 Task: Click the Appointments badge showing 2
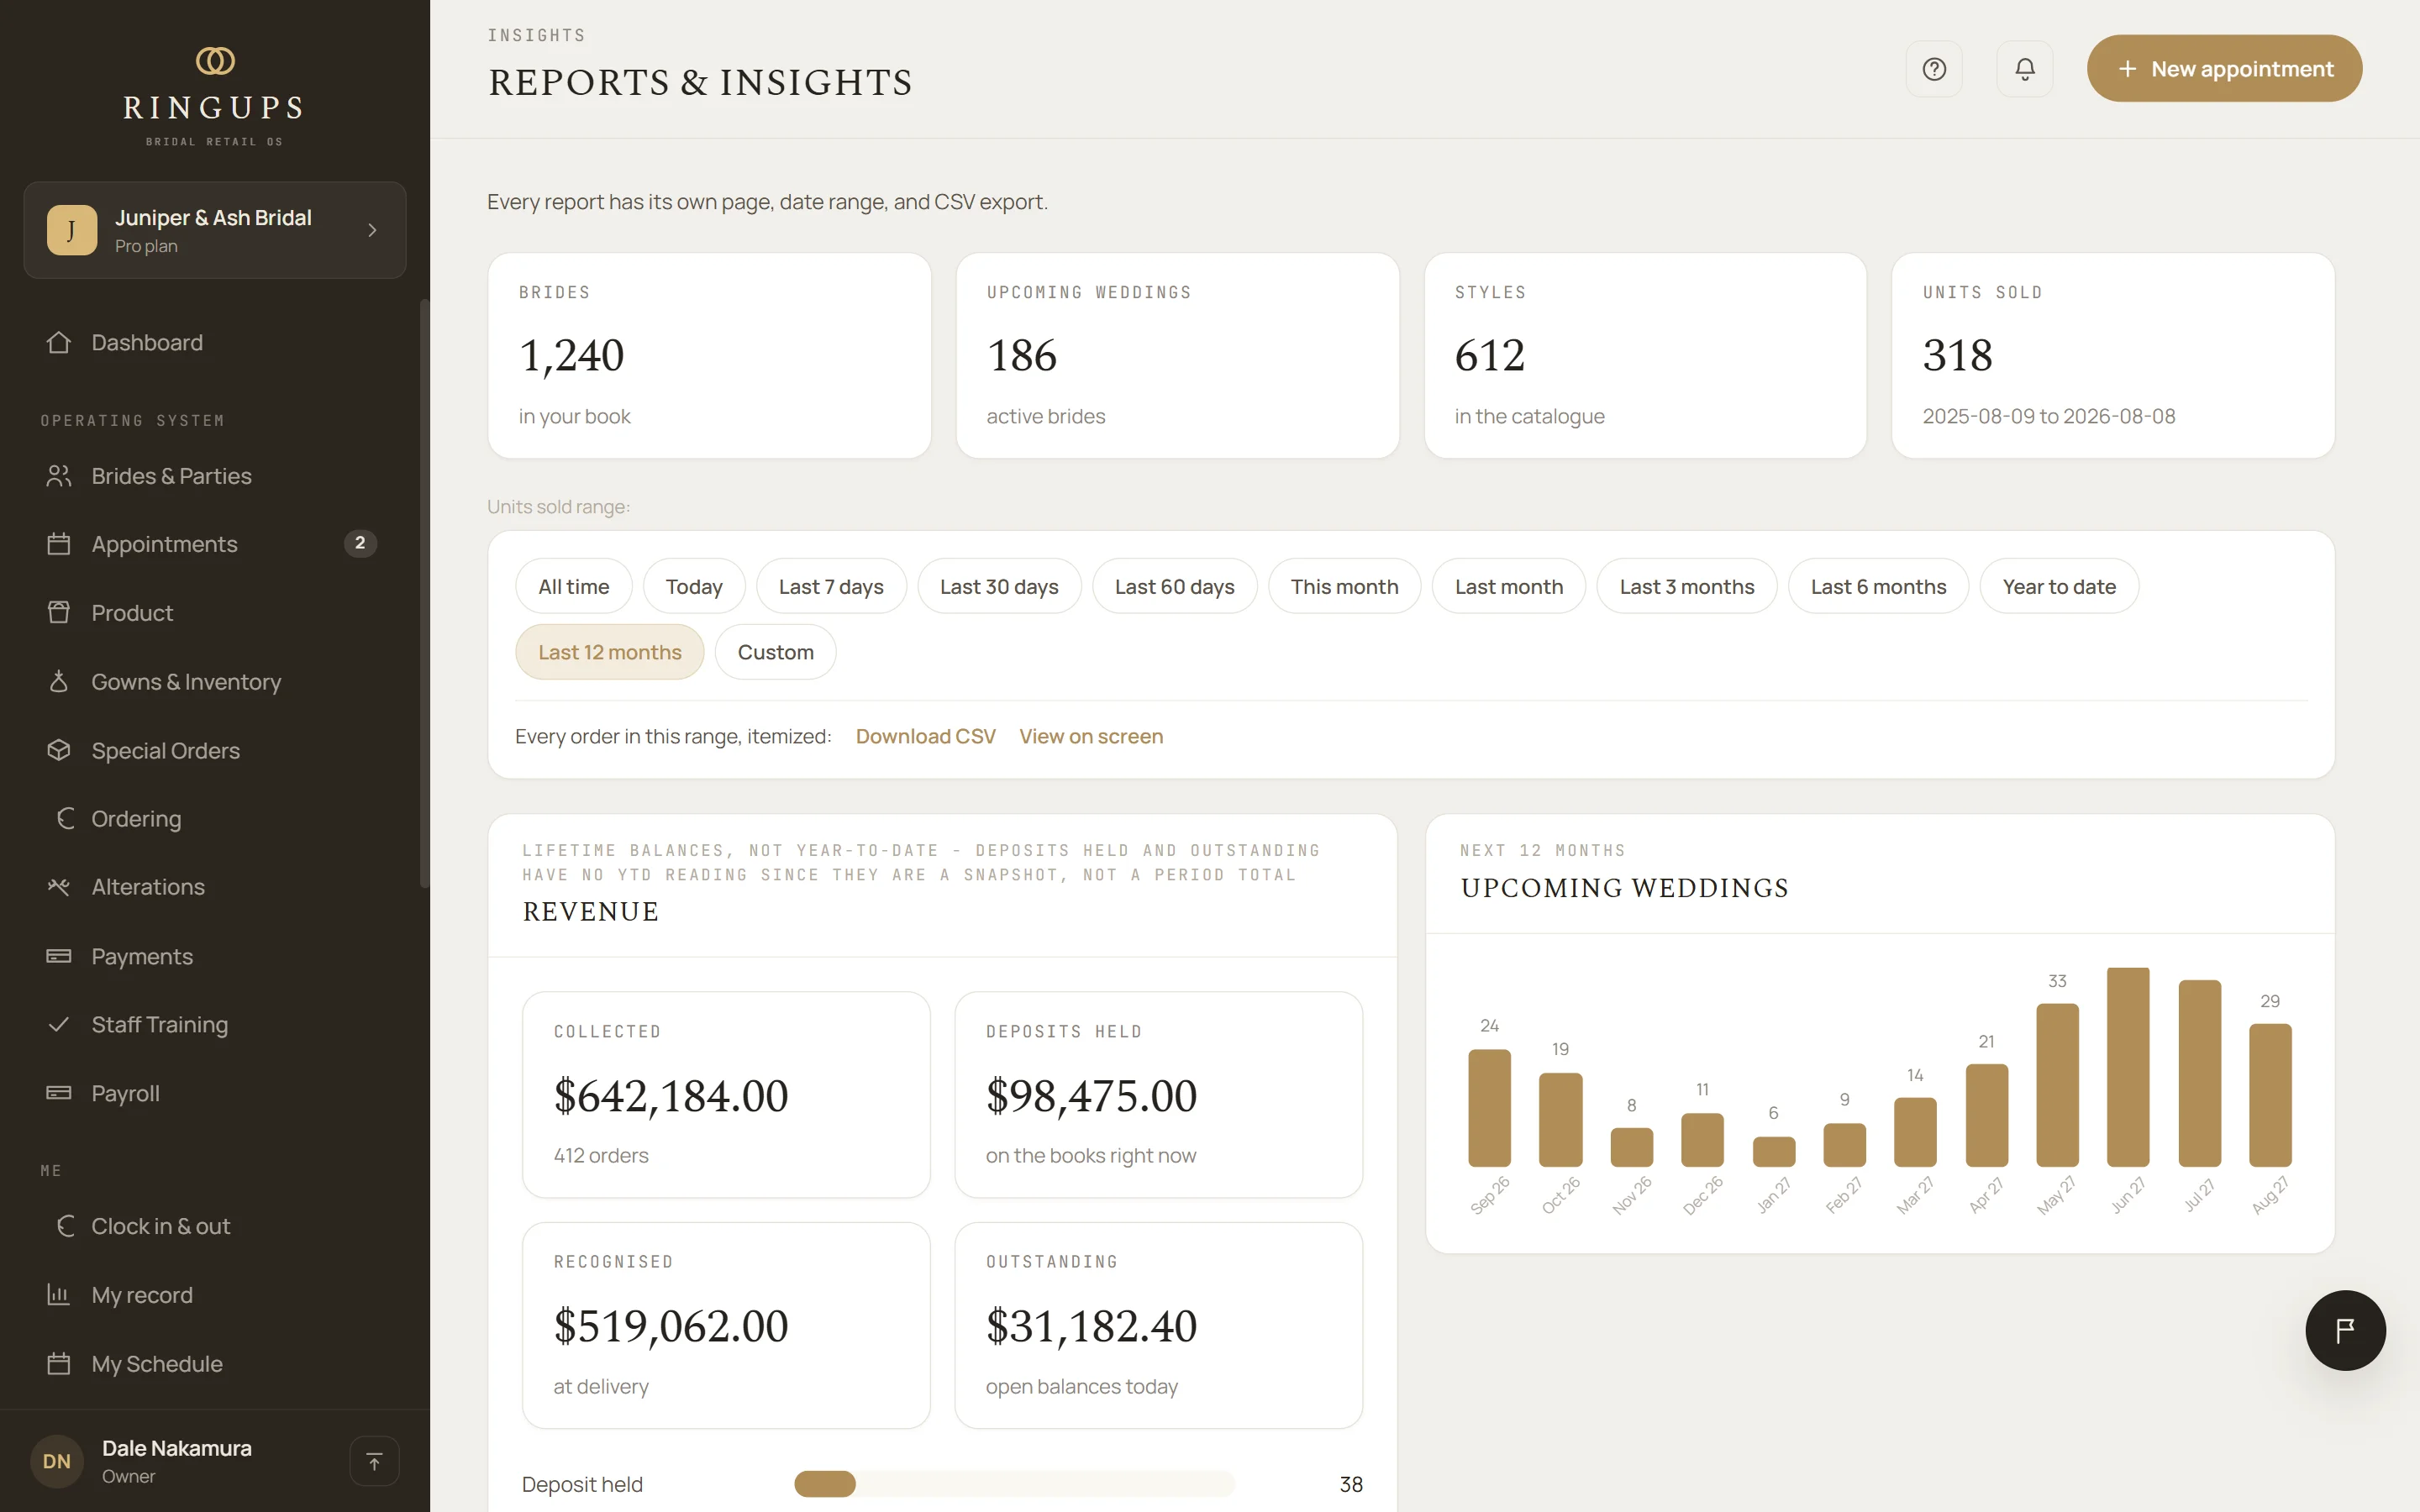[x=360, y=543]
